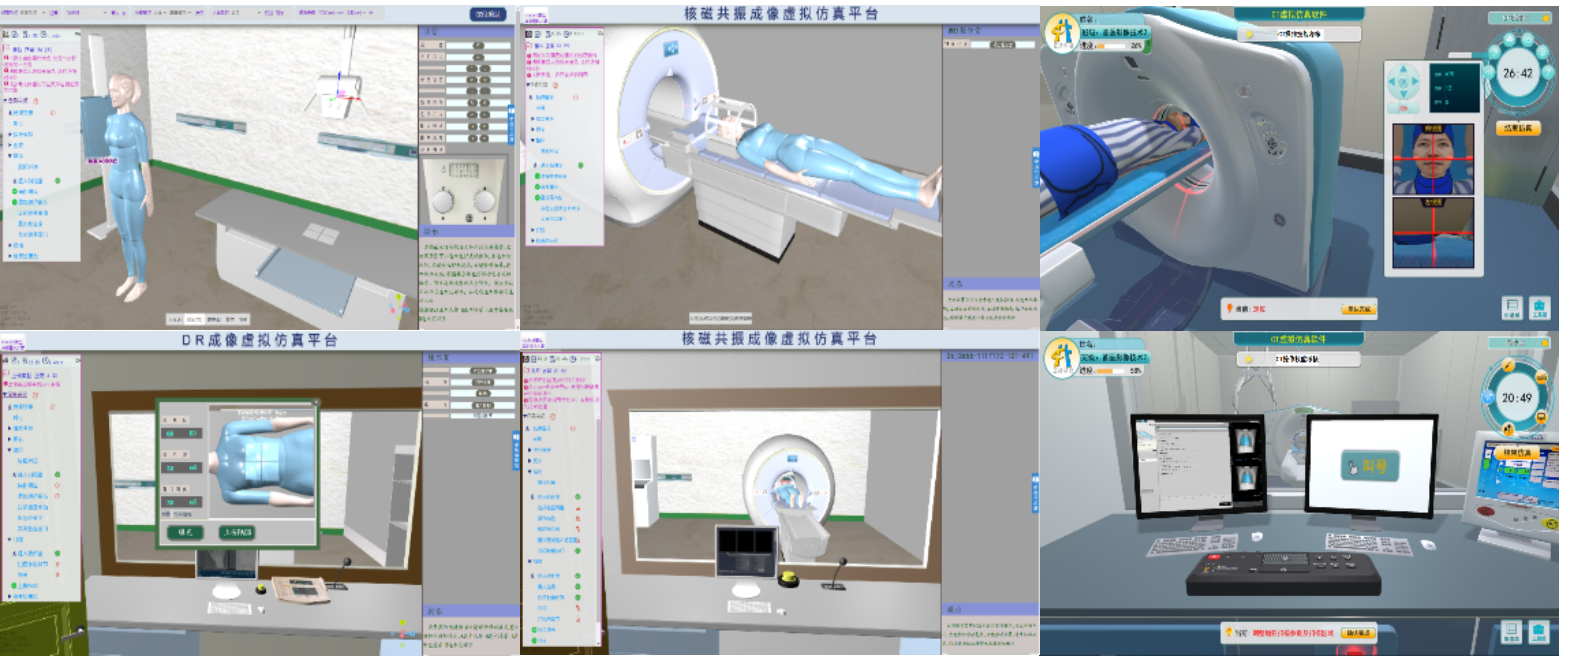Image resolution: width=1571 pixels, height=663 pixels.
Task: Click the 26:42 timer dial center
Action: [1517, 73]
